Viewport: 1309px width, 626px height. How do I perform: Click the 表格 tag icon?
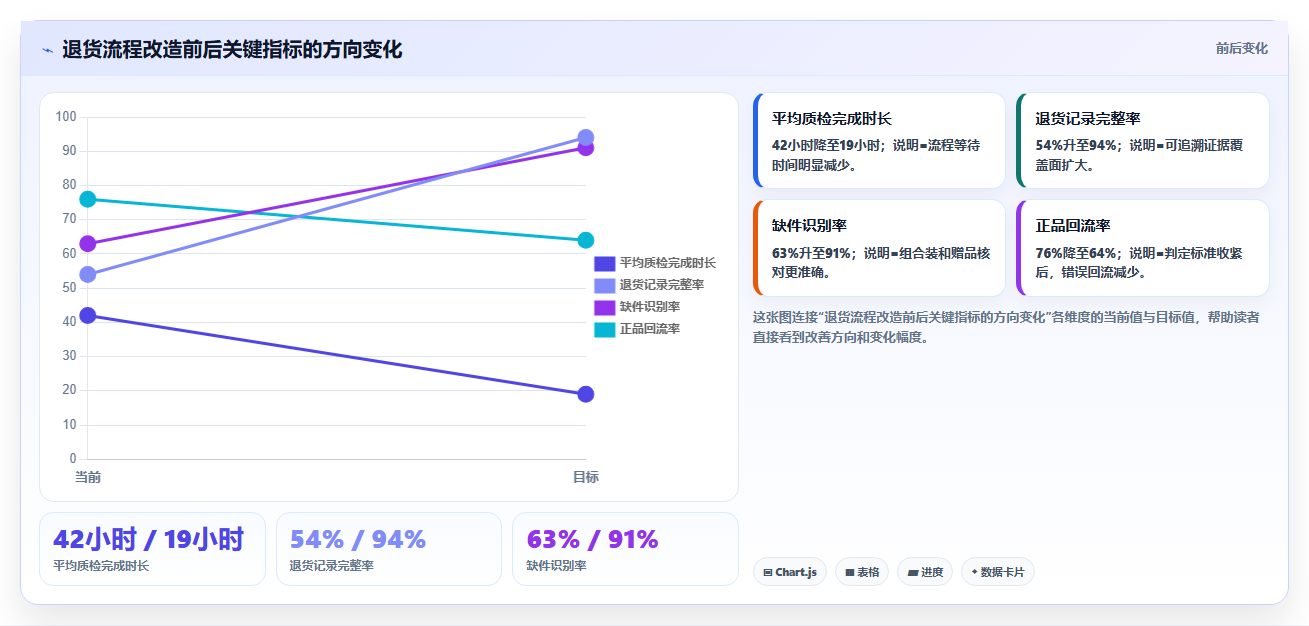(x=850, y=573)
